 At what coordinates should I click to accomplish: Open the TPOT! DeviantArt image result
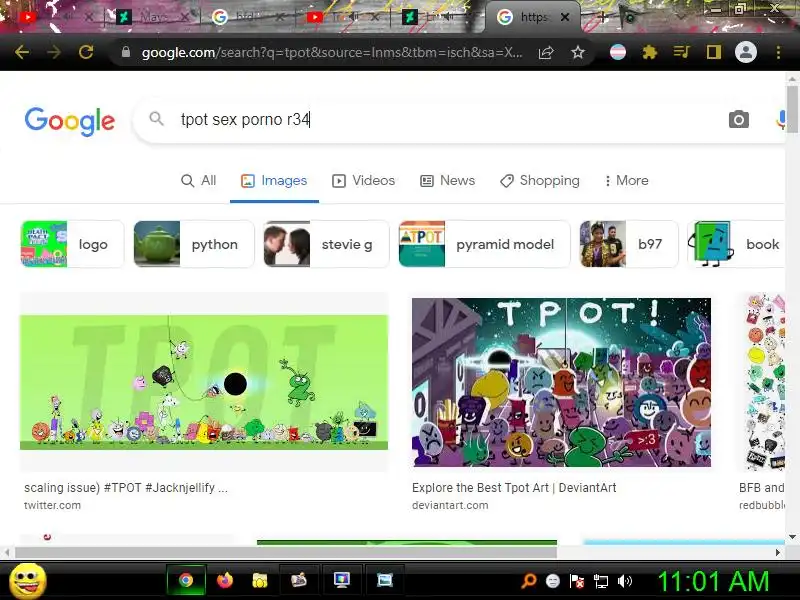(x=561, y=382)
